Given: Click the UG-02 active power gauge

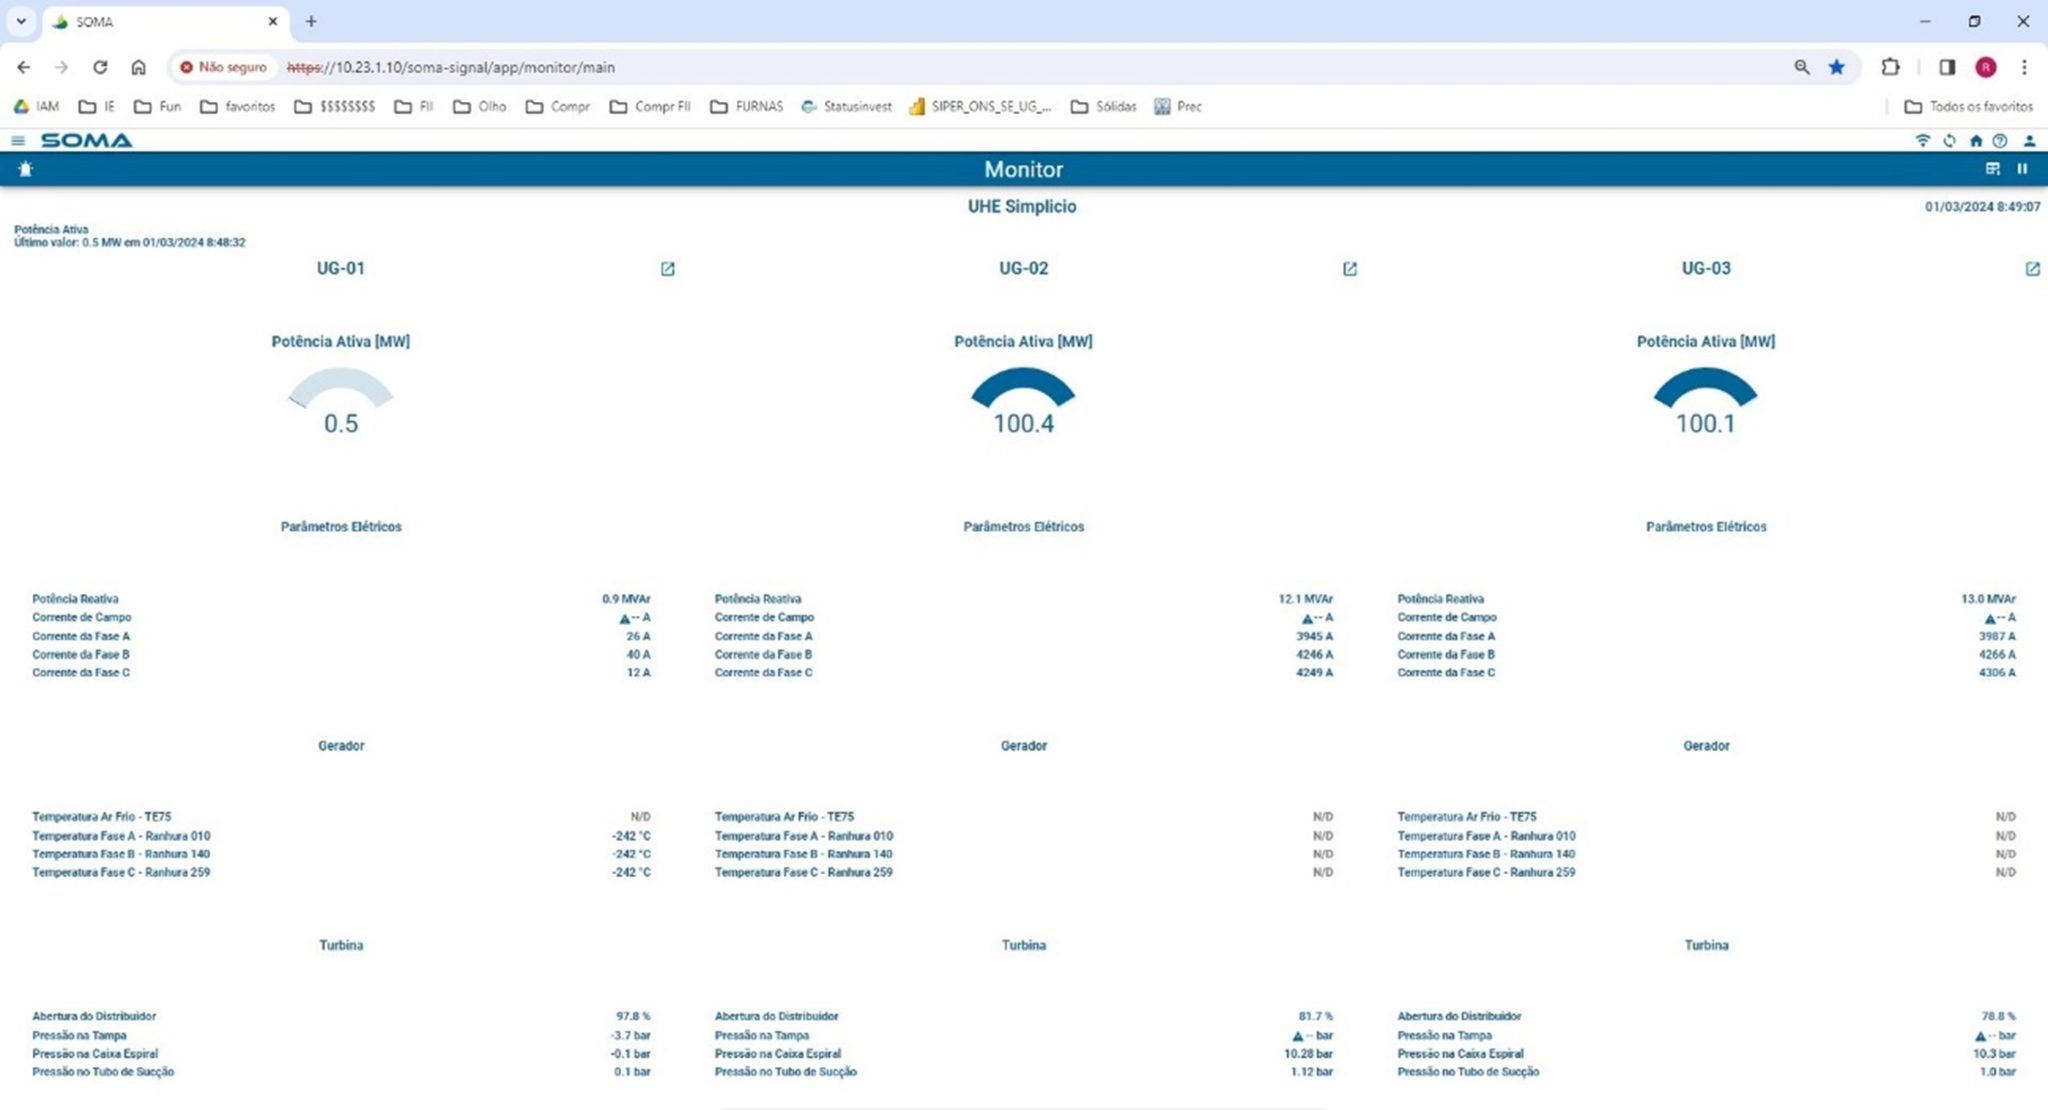Looking at the screenshot, I should click(x=1023, y=400).
